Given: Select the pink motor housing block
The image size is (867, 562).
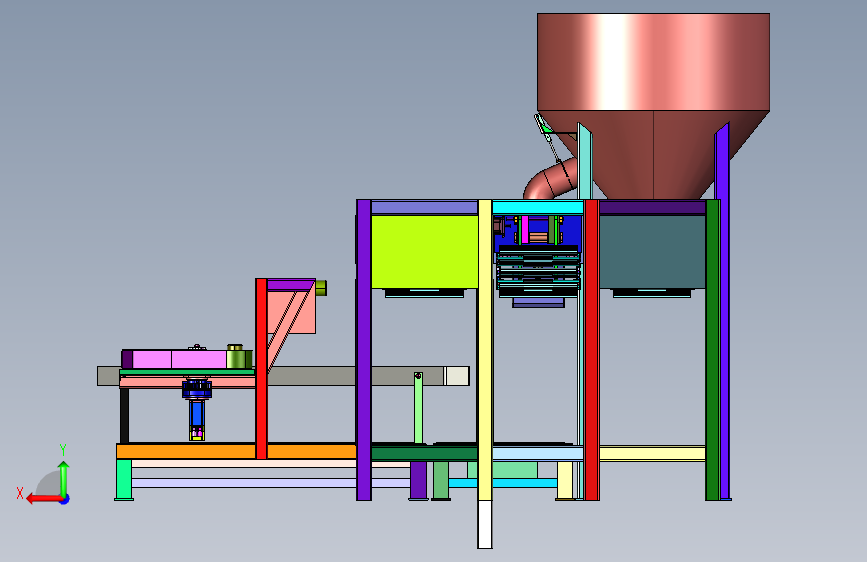Looking at the screenshot, I should click(179, 360).
